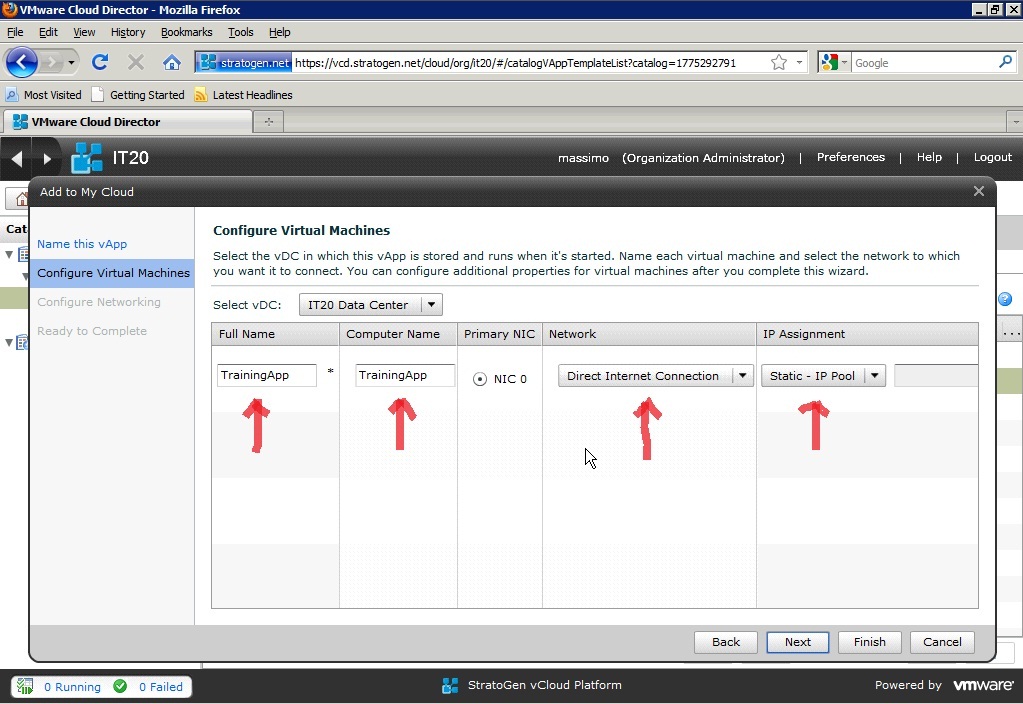Click the Primary NIC column header
The image size is (1023, 704).
click(x=500, y=334)
